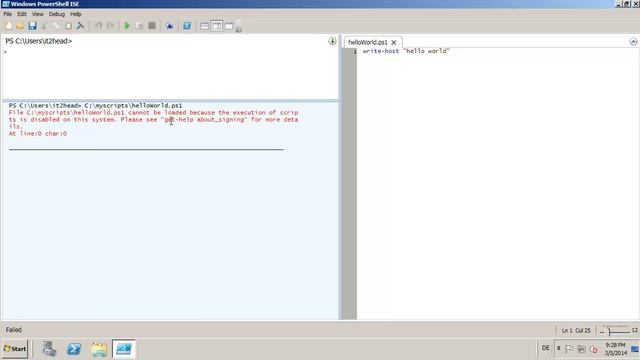
Task: Click the zoom-out minus on the zoom slider
Action: (x=602, y=331)
